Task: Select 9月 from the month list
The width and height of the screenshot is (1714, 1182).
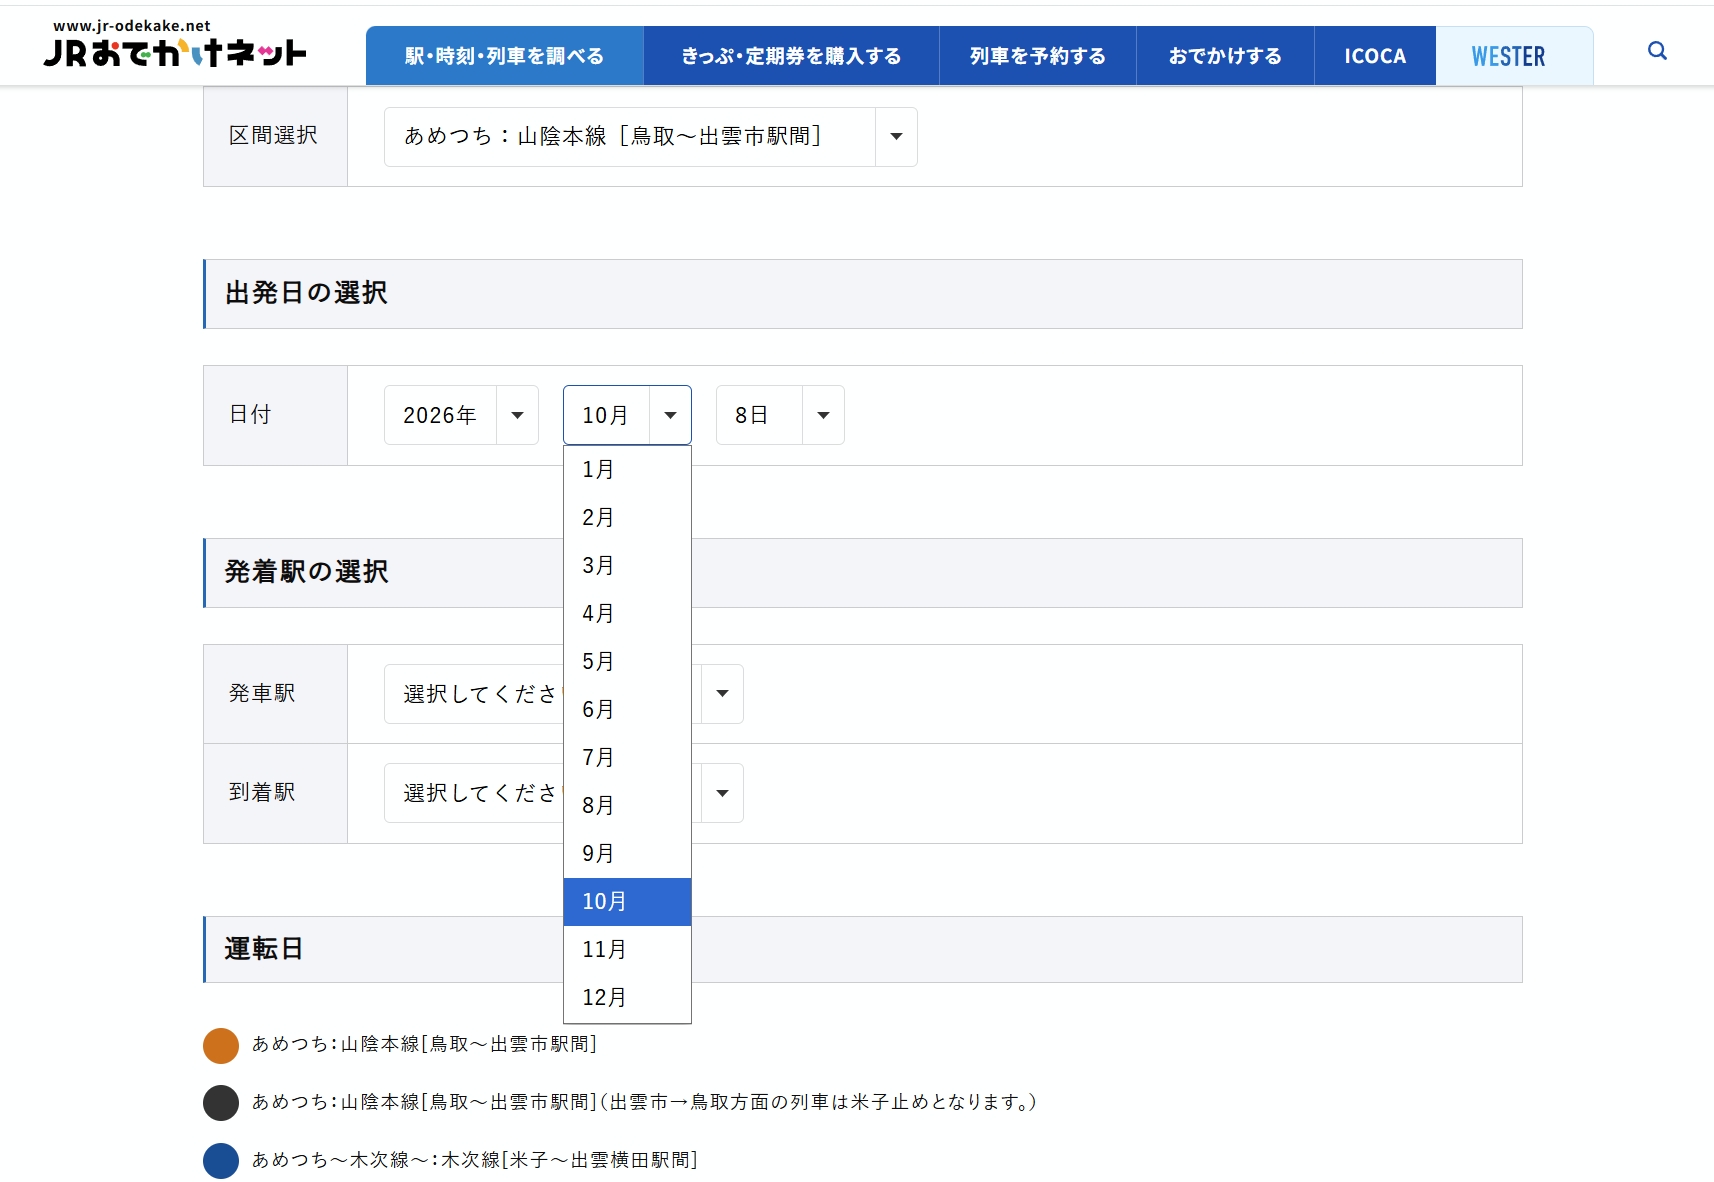Action: point(627,854)
